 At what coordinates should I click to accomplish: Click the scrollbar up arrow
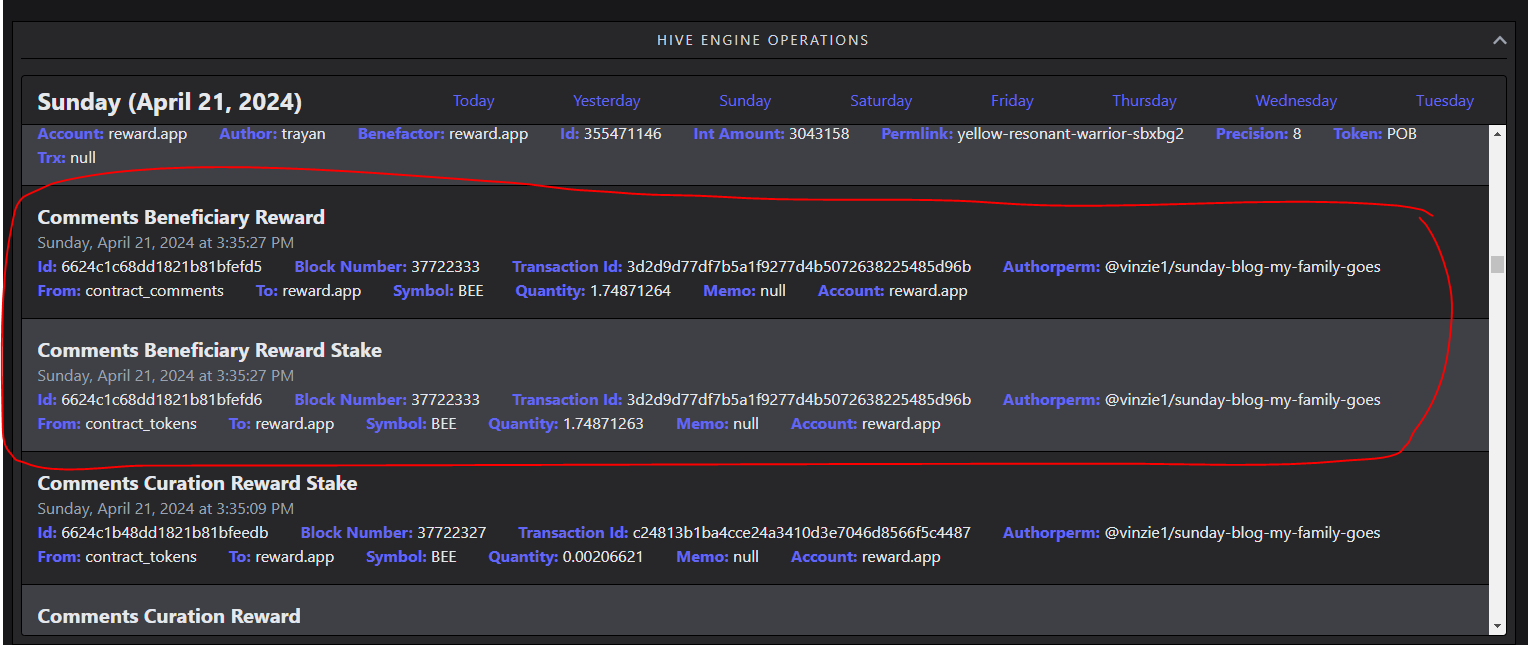(x=1497, y=133)
